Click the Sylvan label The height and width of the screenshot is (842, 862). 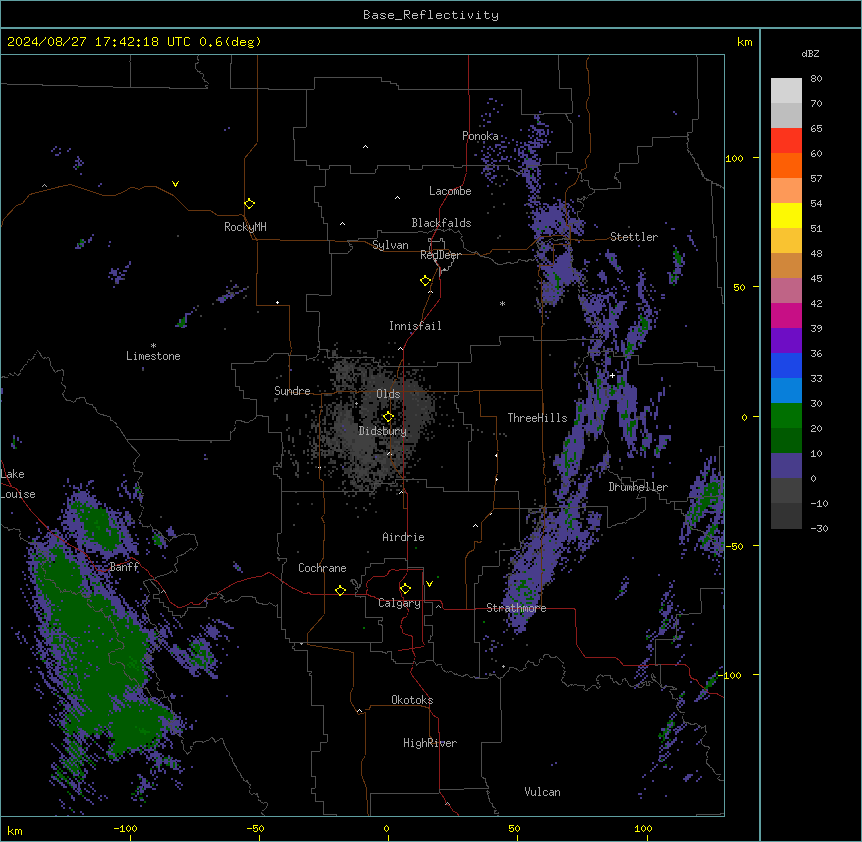390,245
